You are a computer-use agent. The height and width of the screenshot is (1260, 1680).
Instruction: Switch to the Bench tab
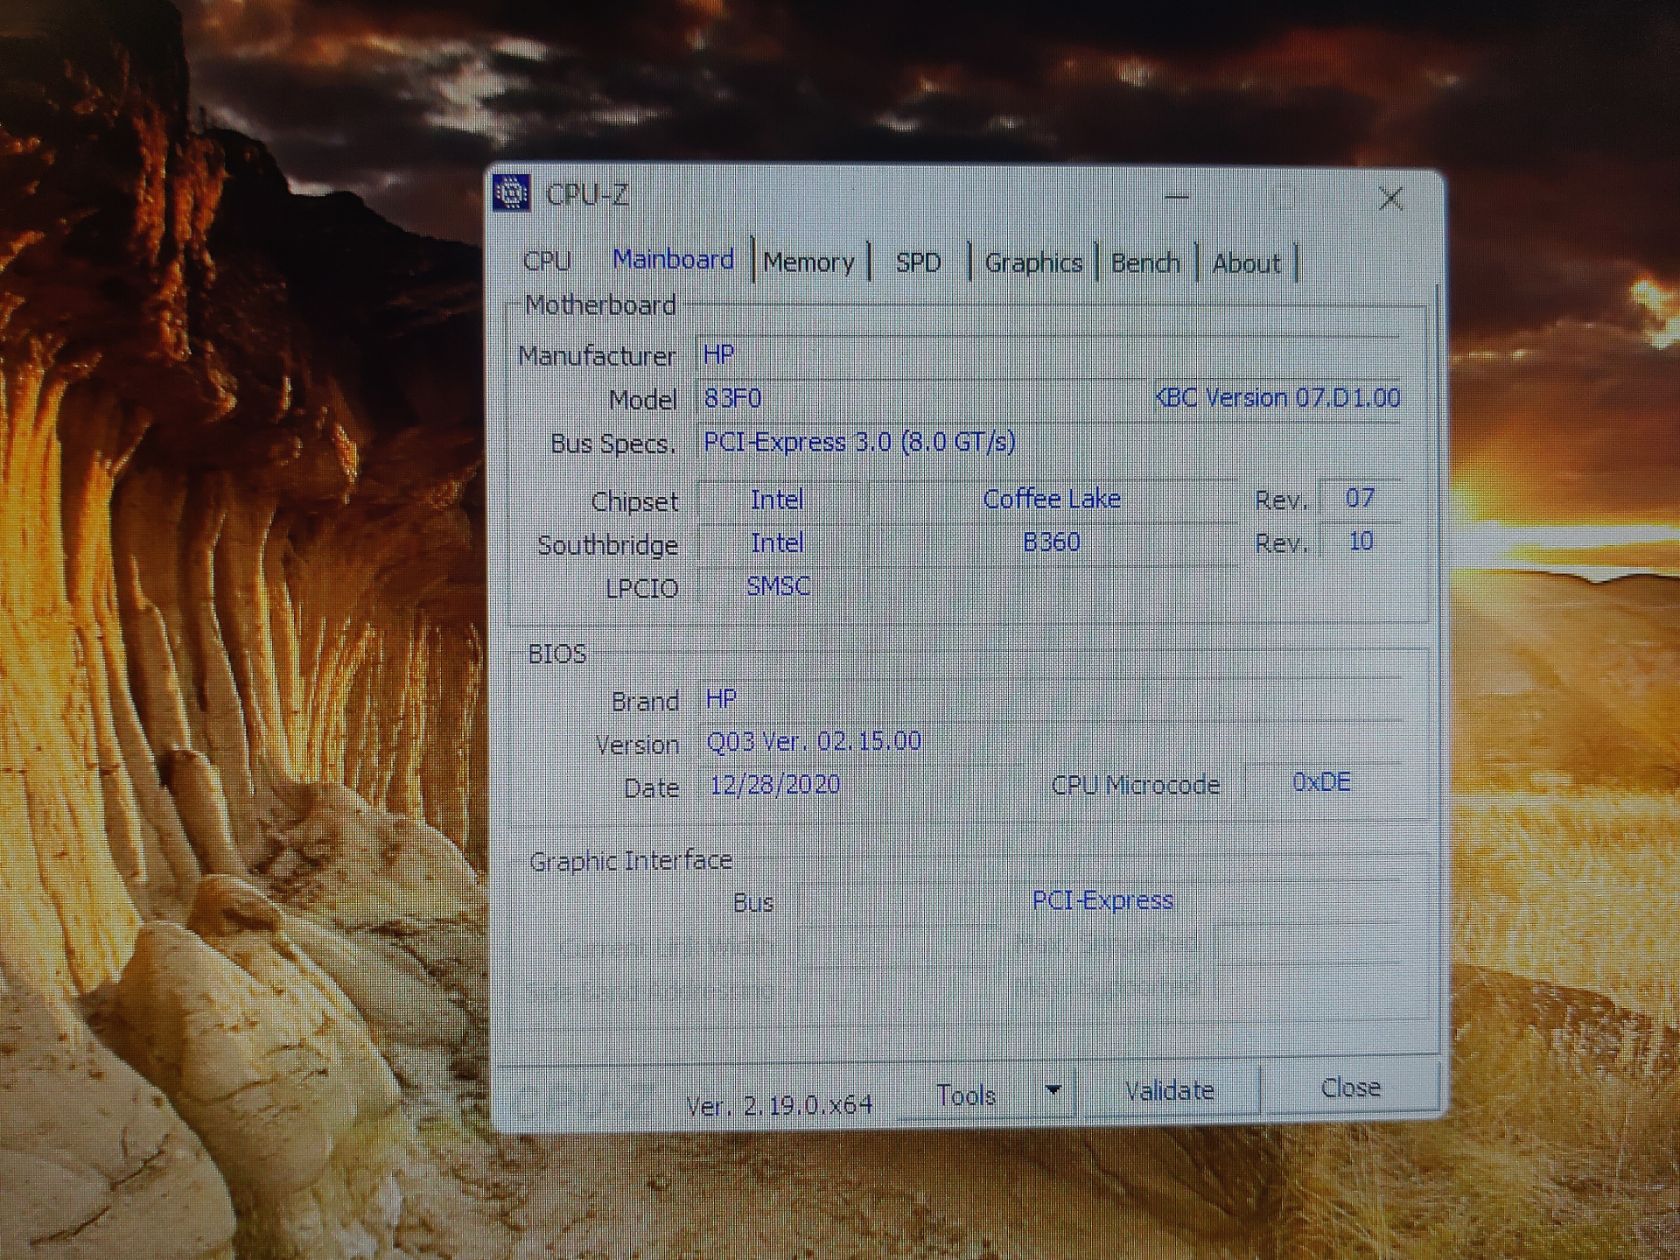(x=1145, y=263)
